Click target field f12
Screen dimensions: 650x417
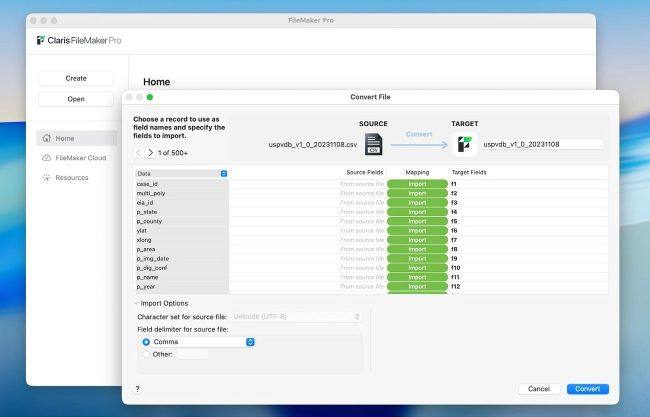[x=456, y=286]
